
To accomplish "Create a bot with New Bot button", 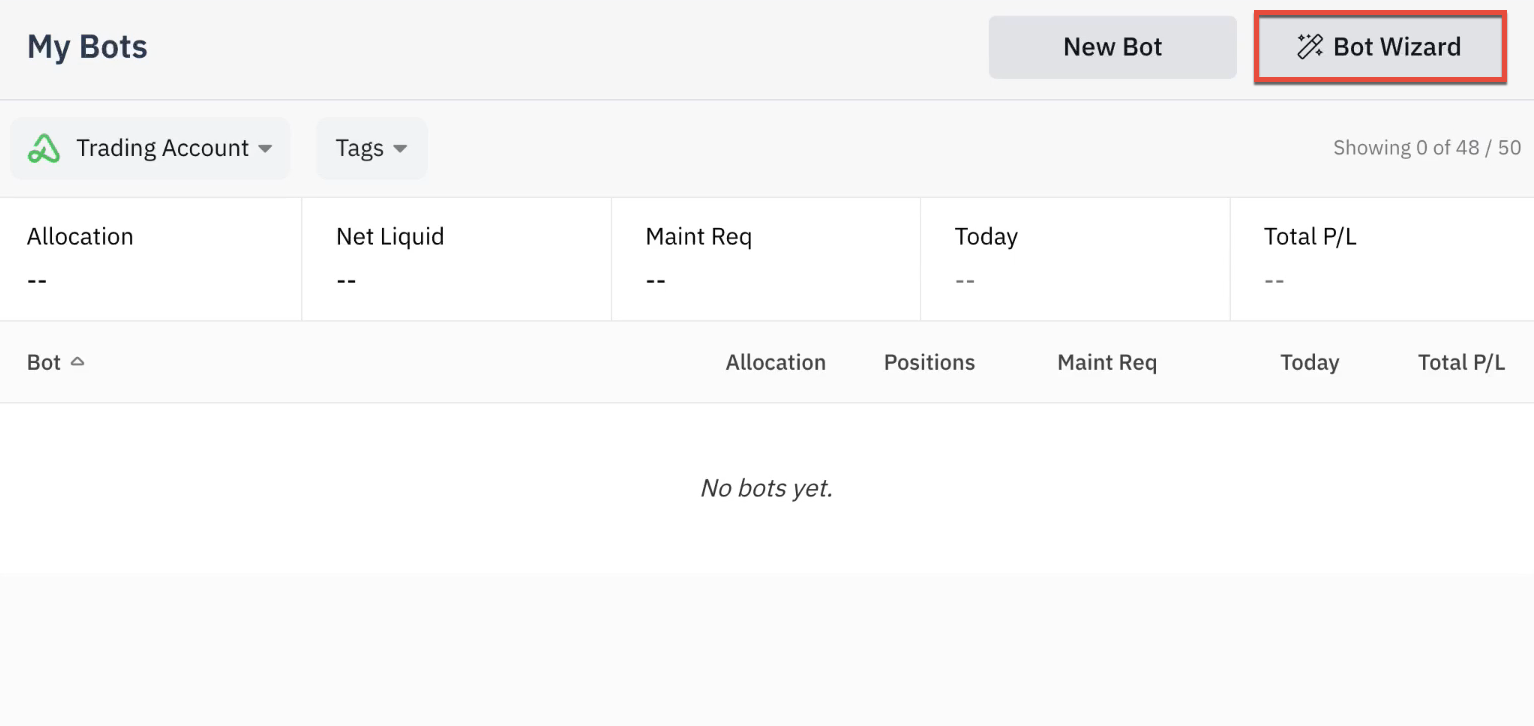I will coord(1113,47).
